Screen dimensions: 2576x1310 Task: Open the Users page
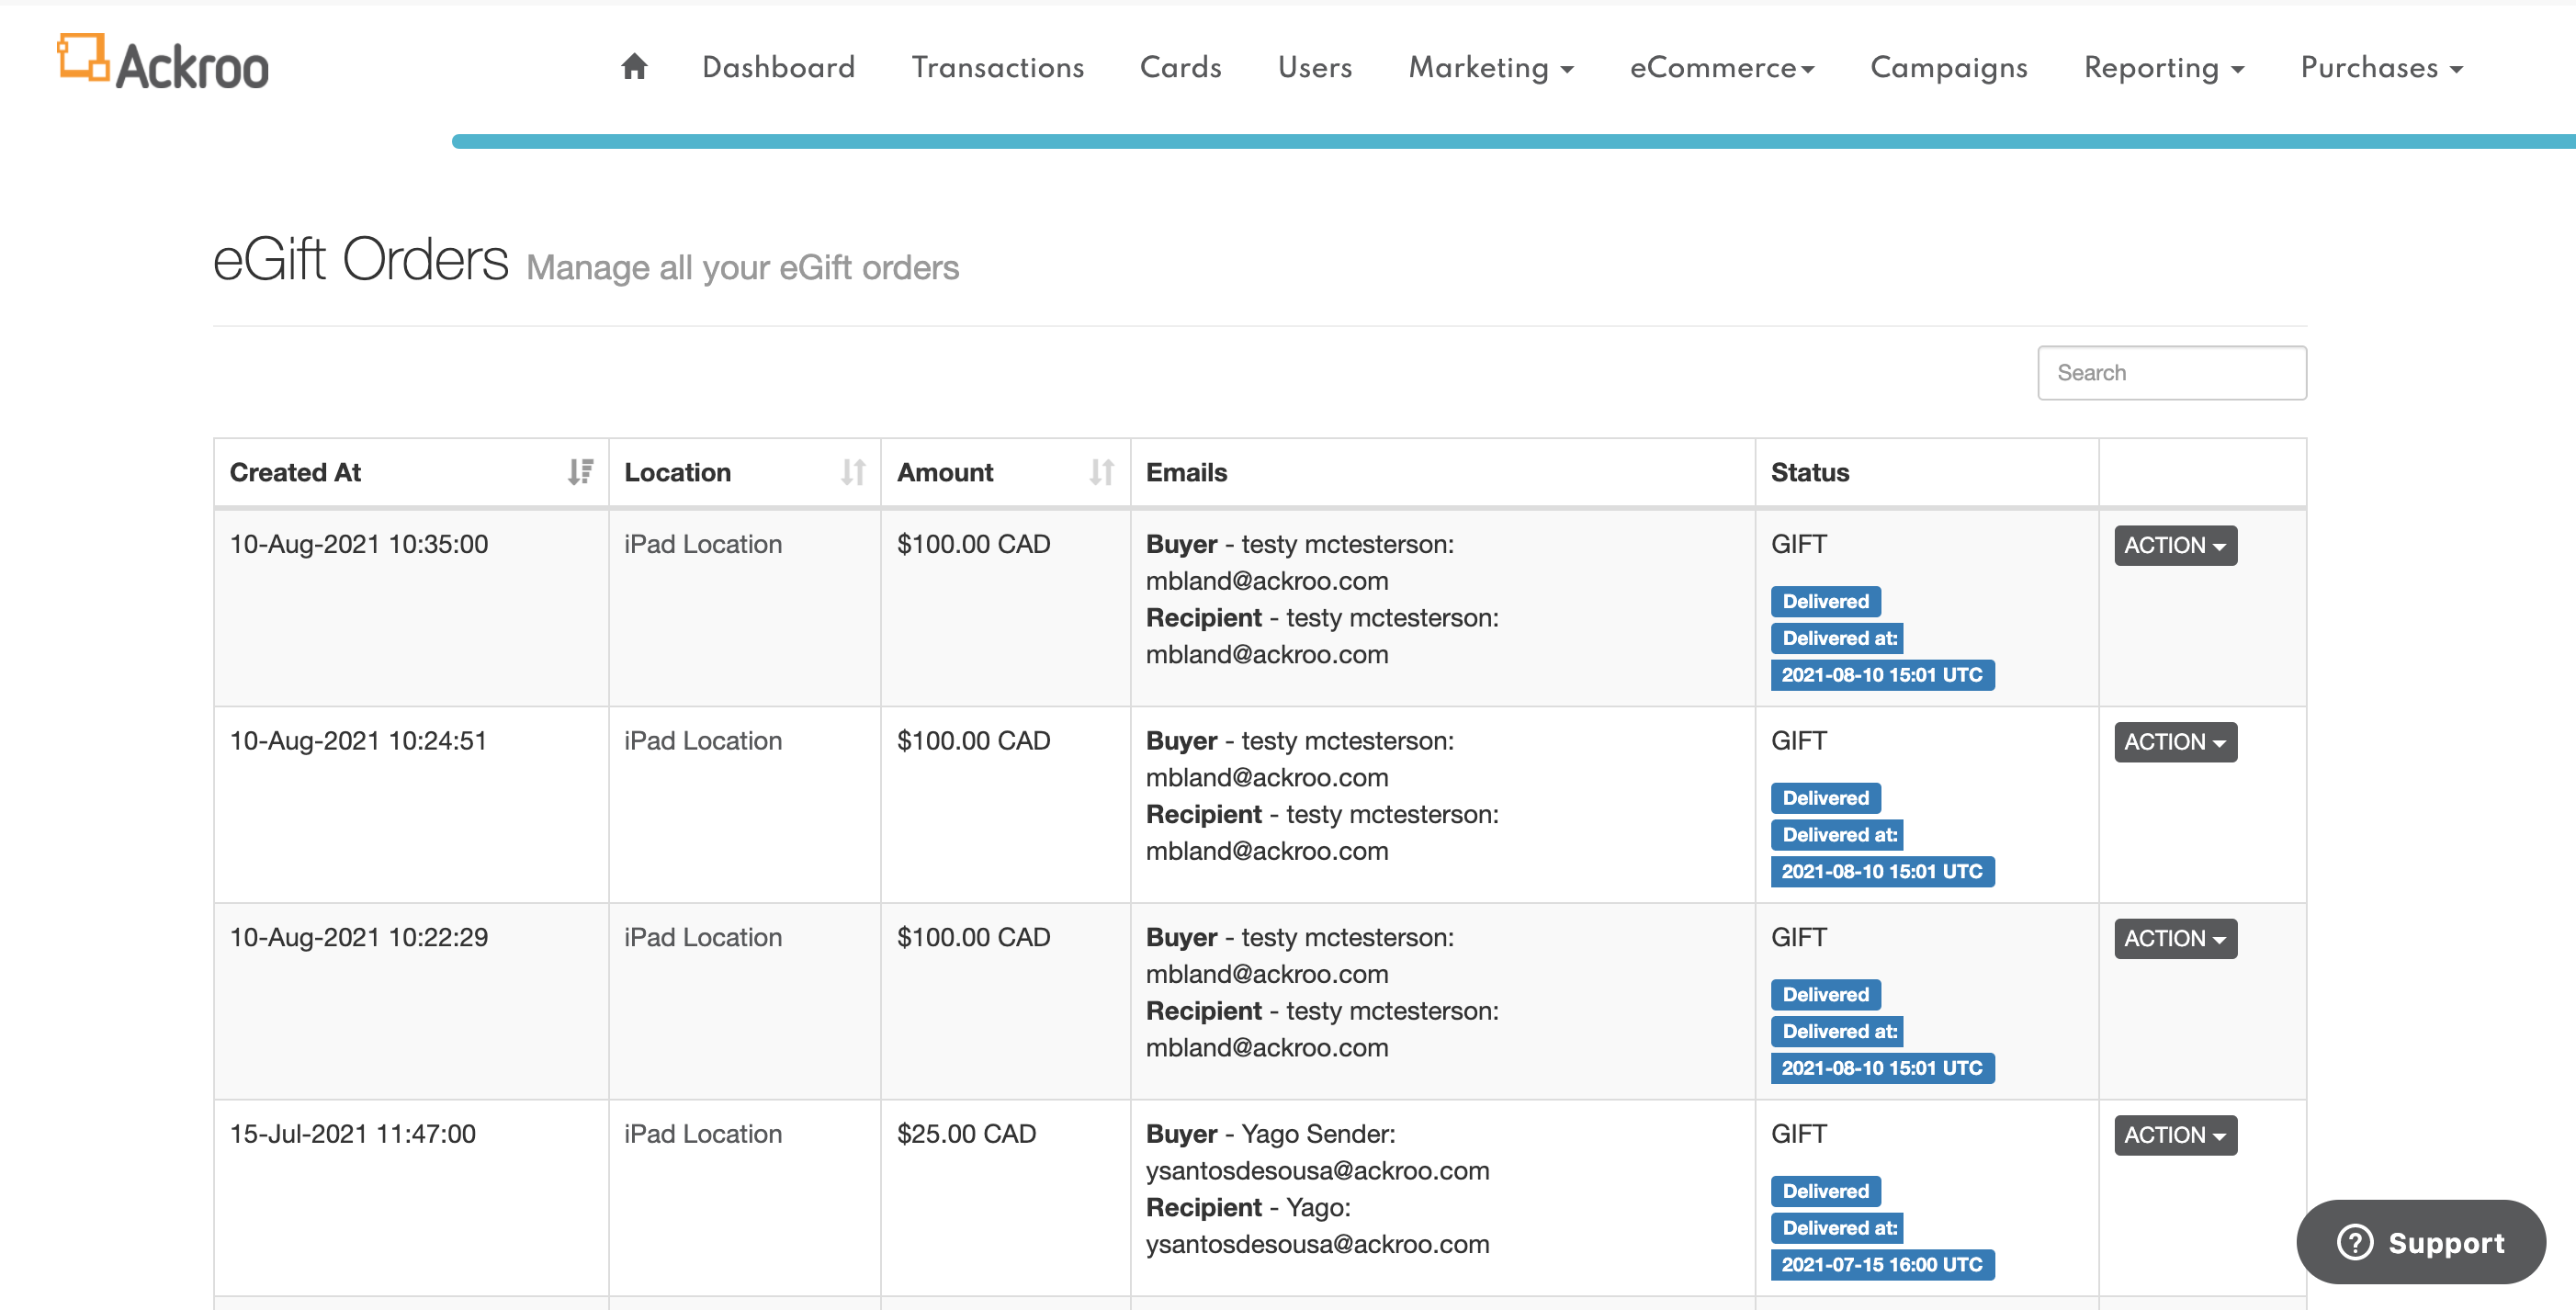pyautogui.click(x=1315, y=67)
